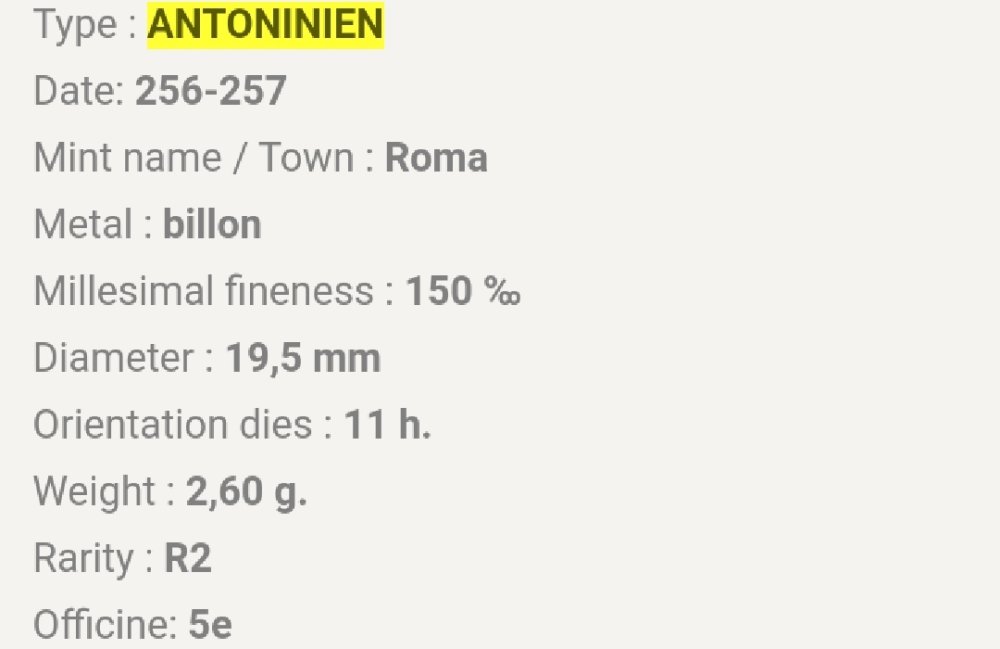Select the date value 256-257
The width and height of the screenshot is (1000, 649).
(x=210, y=92)
